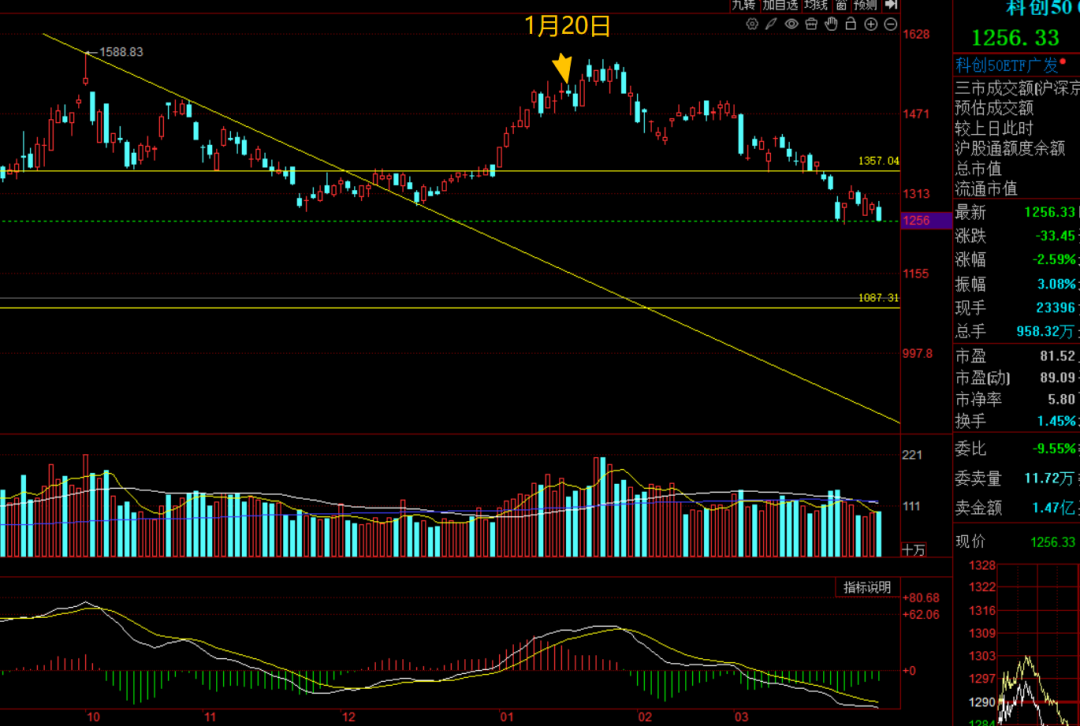Select the hand pan tool
The image size is (1080, 726).
[x=831, y=24]
